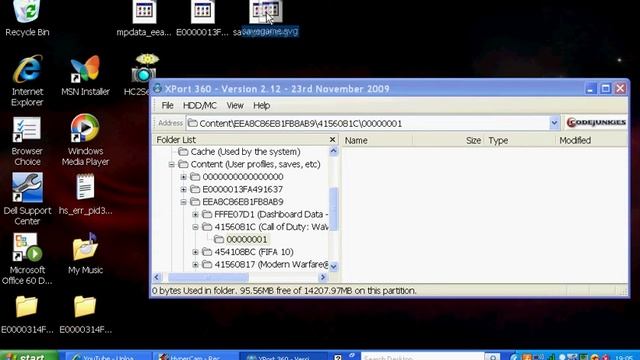Collapse the 4156081C (Call of Duty) node
The image size is (640, 360).
195,227
